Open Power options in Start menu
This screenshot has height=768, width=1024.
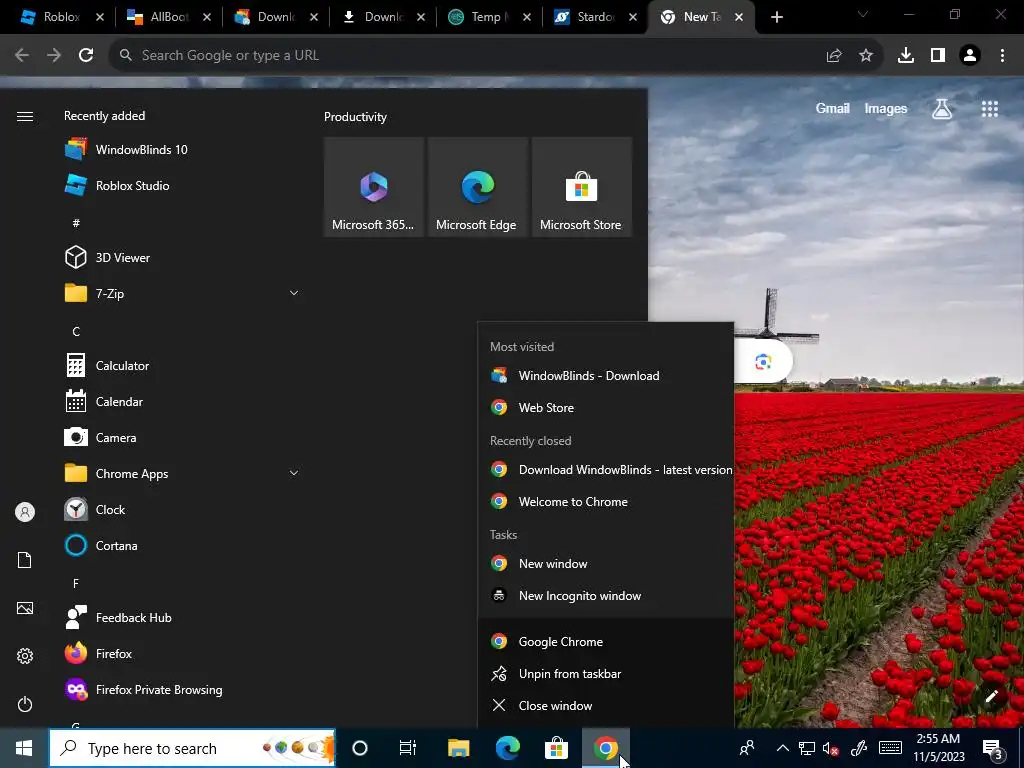coord(25,705)
